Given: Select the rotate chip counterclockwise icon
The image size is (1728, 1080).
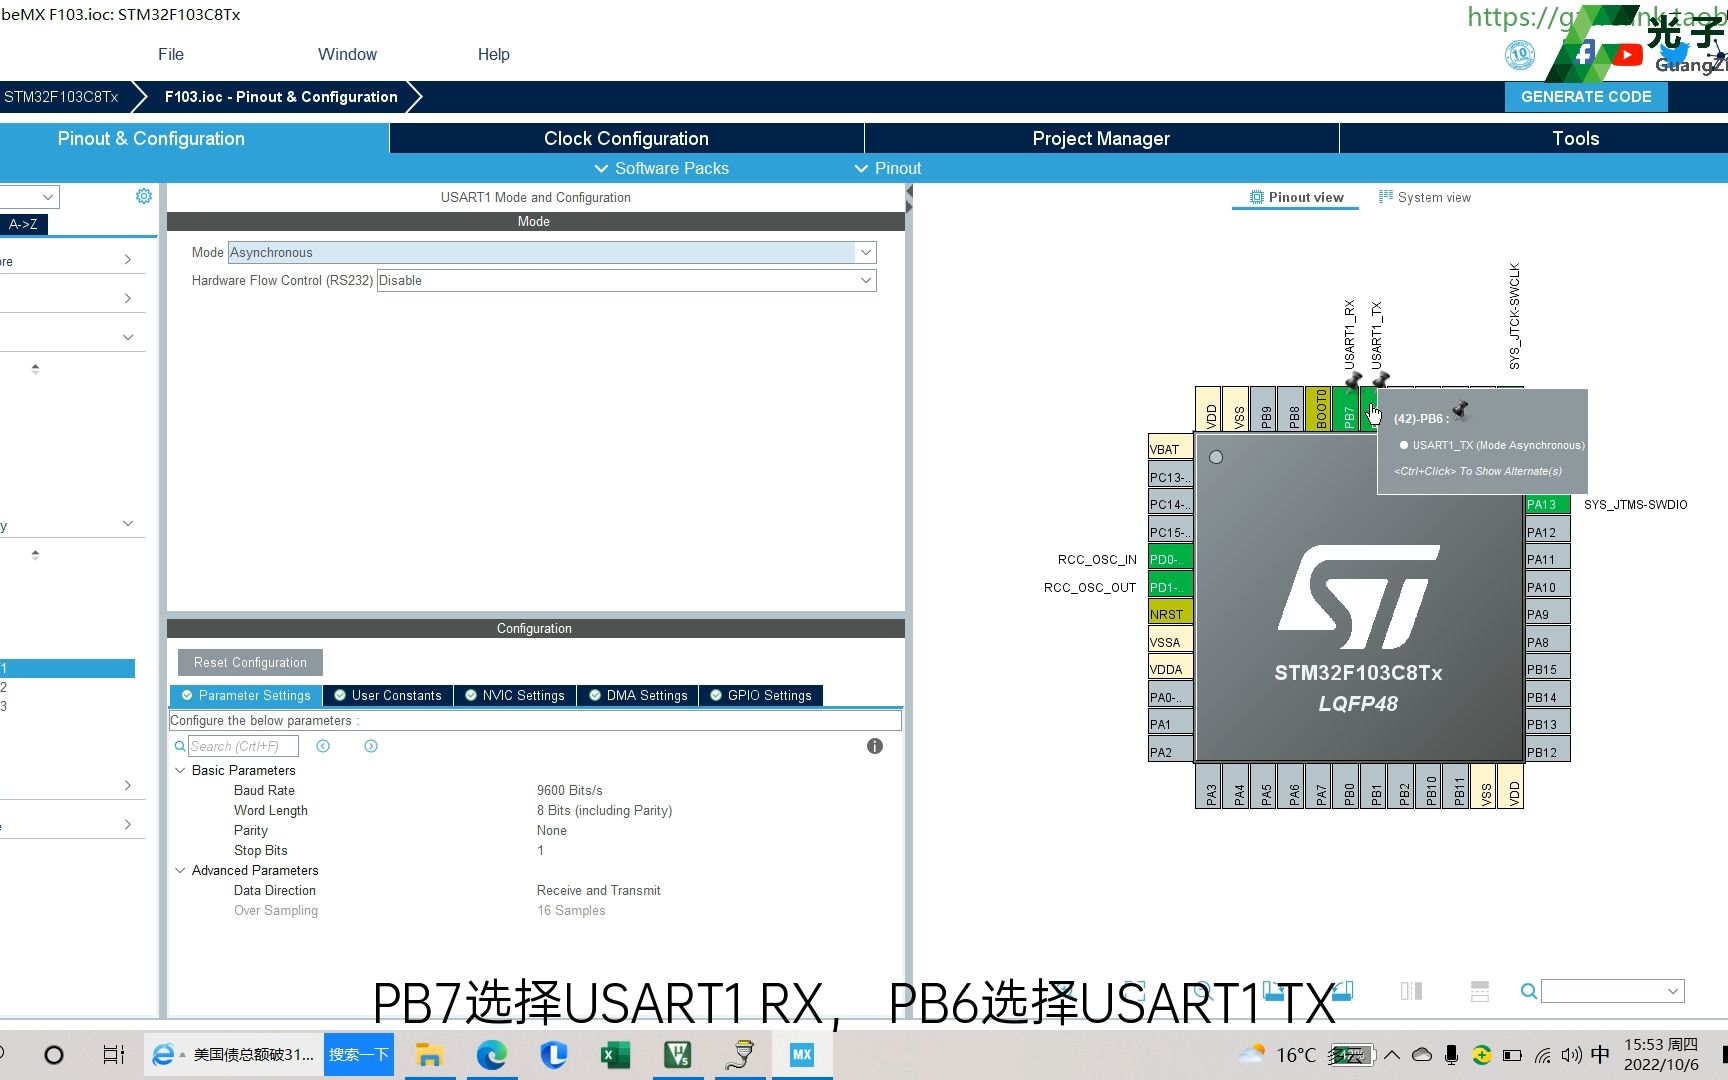Looking at the screenshot, I should (1342, 991).
